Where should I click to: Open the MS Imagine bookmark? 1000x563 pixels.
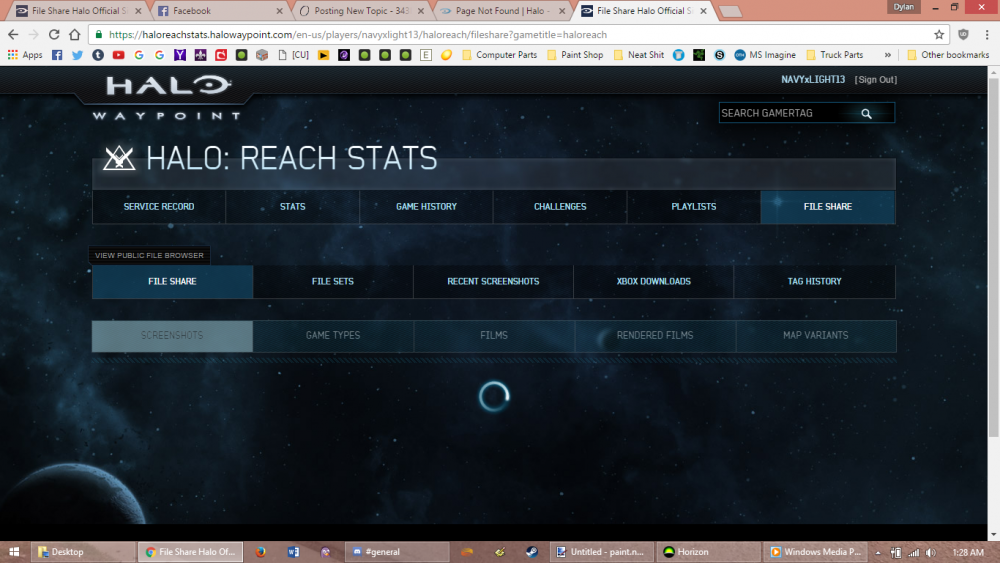click(x=765, y=55)
